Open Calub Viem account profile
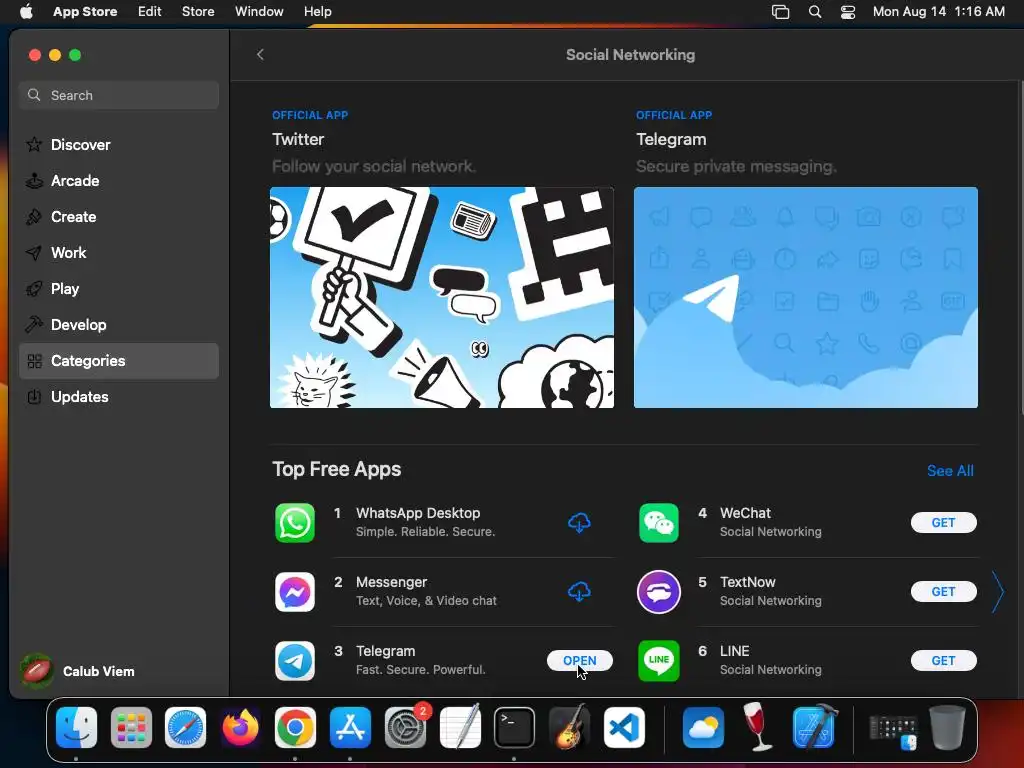The height and width of the screenshot is (768, 1024). [x=77, y=671]
